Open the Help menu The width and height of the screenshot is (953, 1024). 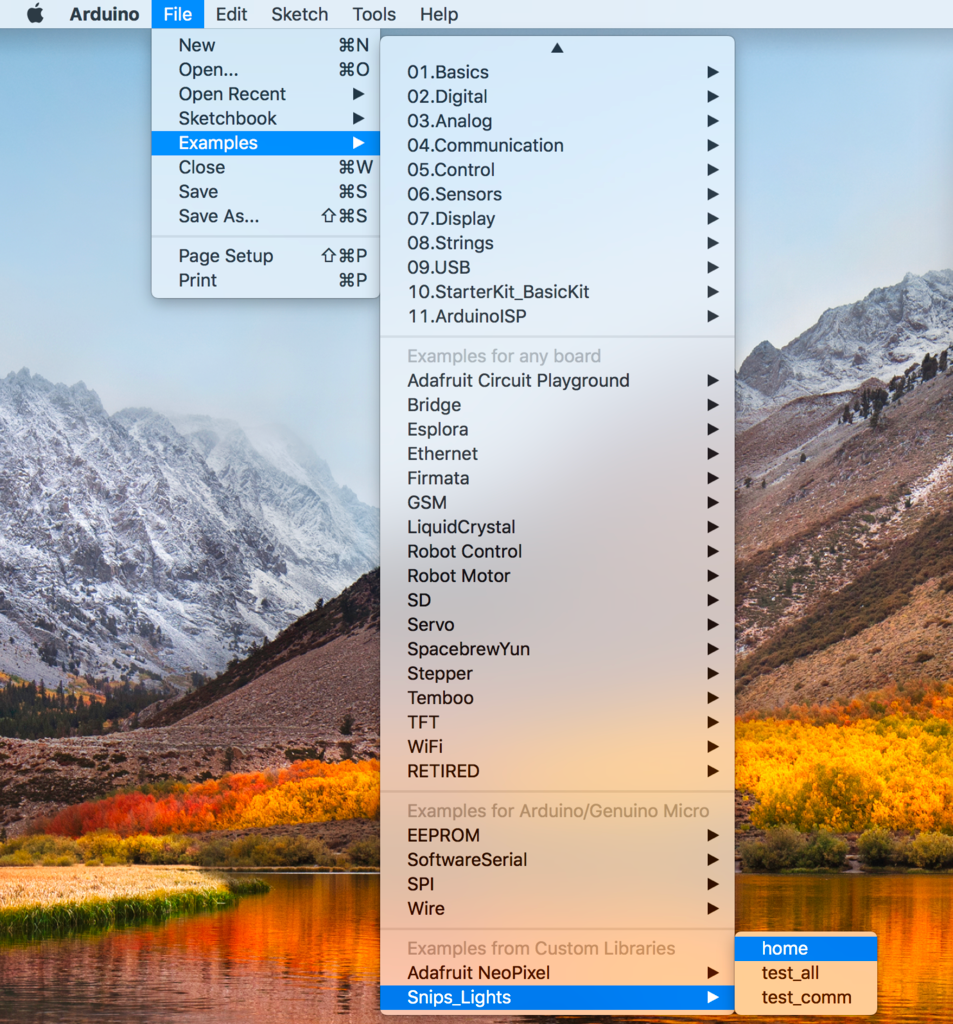(x=438, y=14)
